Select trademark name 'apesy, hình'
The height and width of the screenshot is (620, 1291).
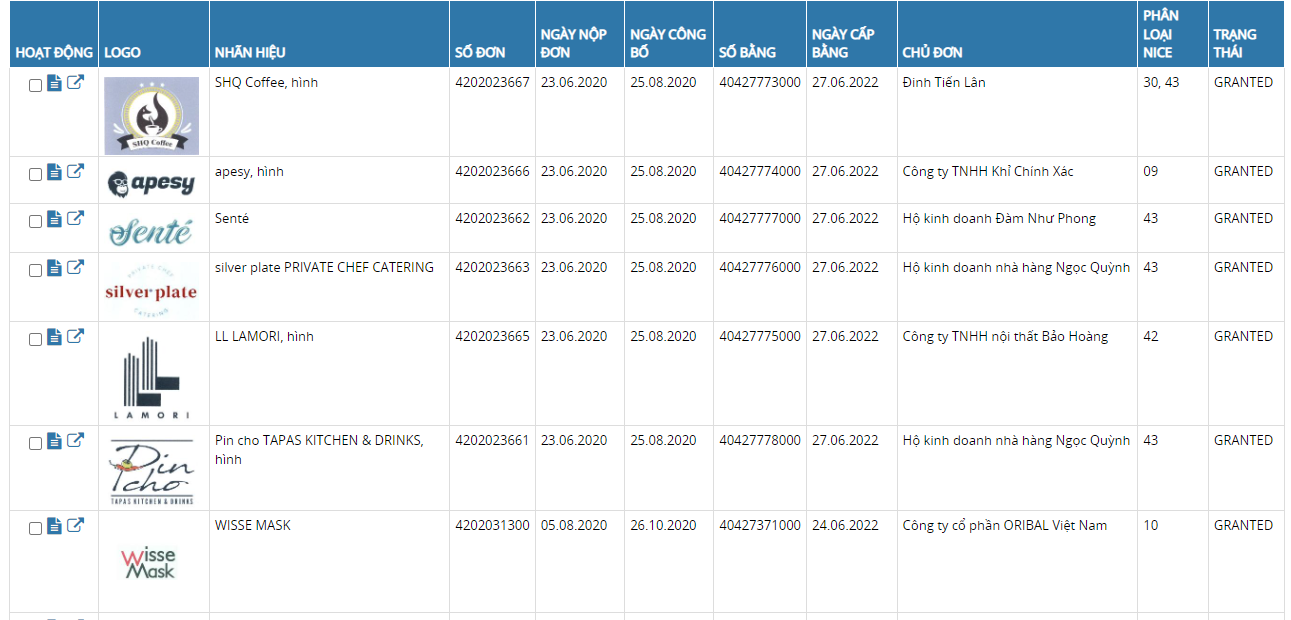[249, 172]
